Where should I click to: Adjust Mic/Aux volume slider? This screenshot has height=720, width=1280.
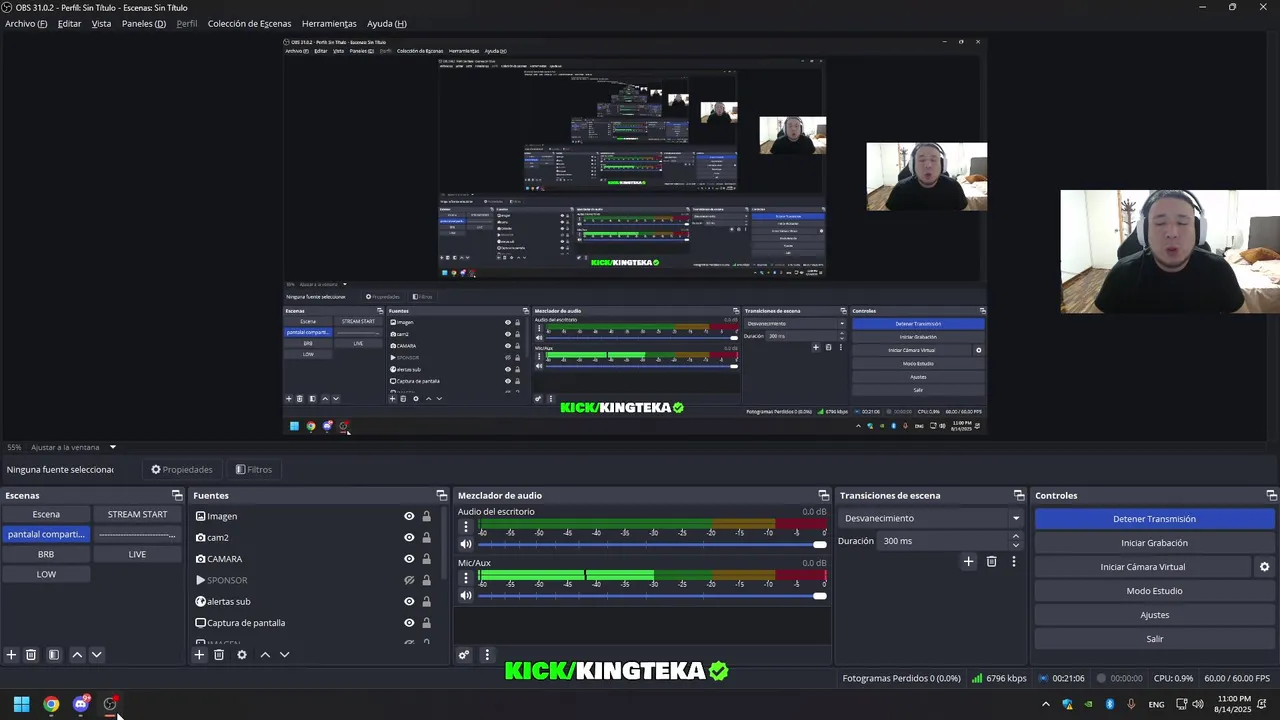click(652, 596)
